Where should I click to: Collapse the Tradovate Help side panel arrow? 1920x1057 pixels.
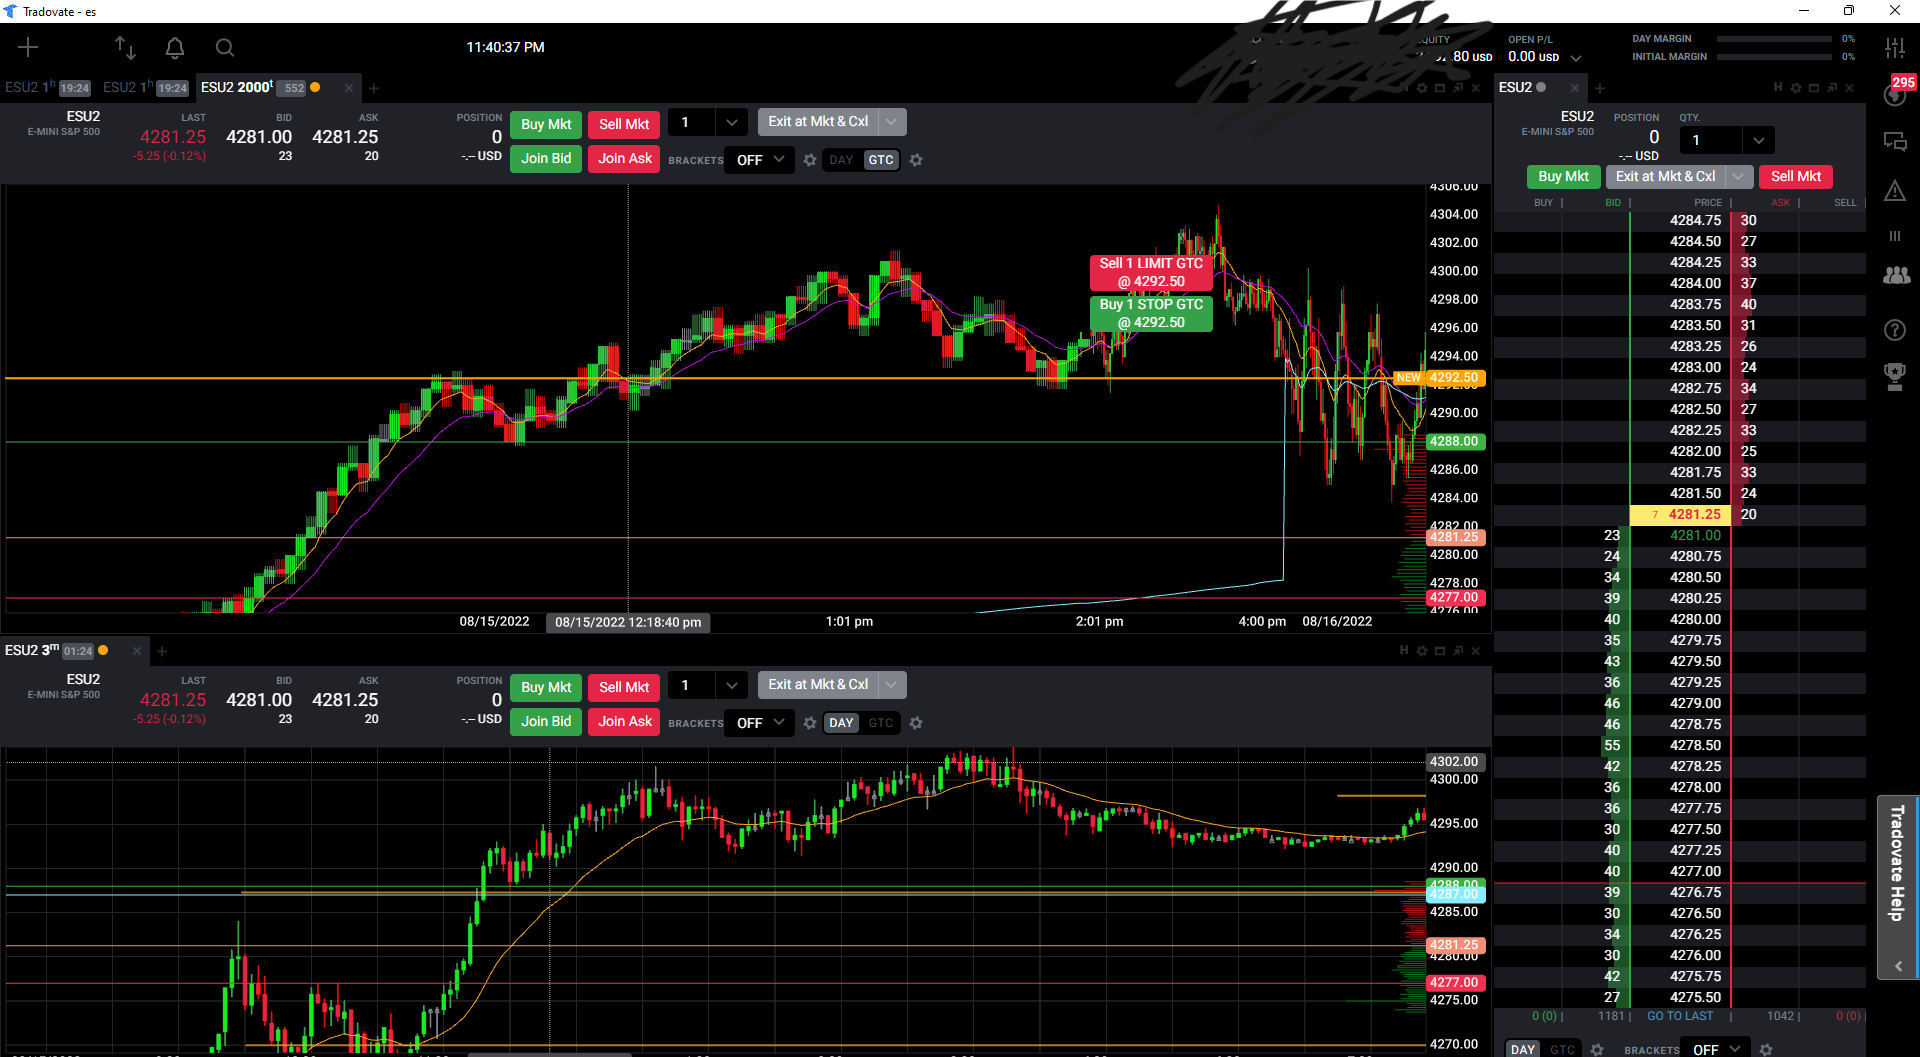tap(1898, 966)
